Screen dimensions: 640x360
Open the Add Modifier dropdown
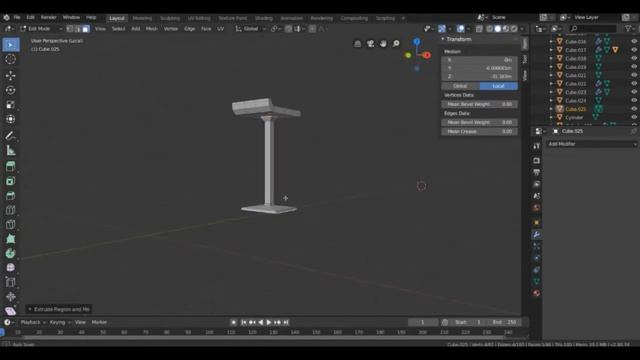tap(591, 144)
